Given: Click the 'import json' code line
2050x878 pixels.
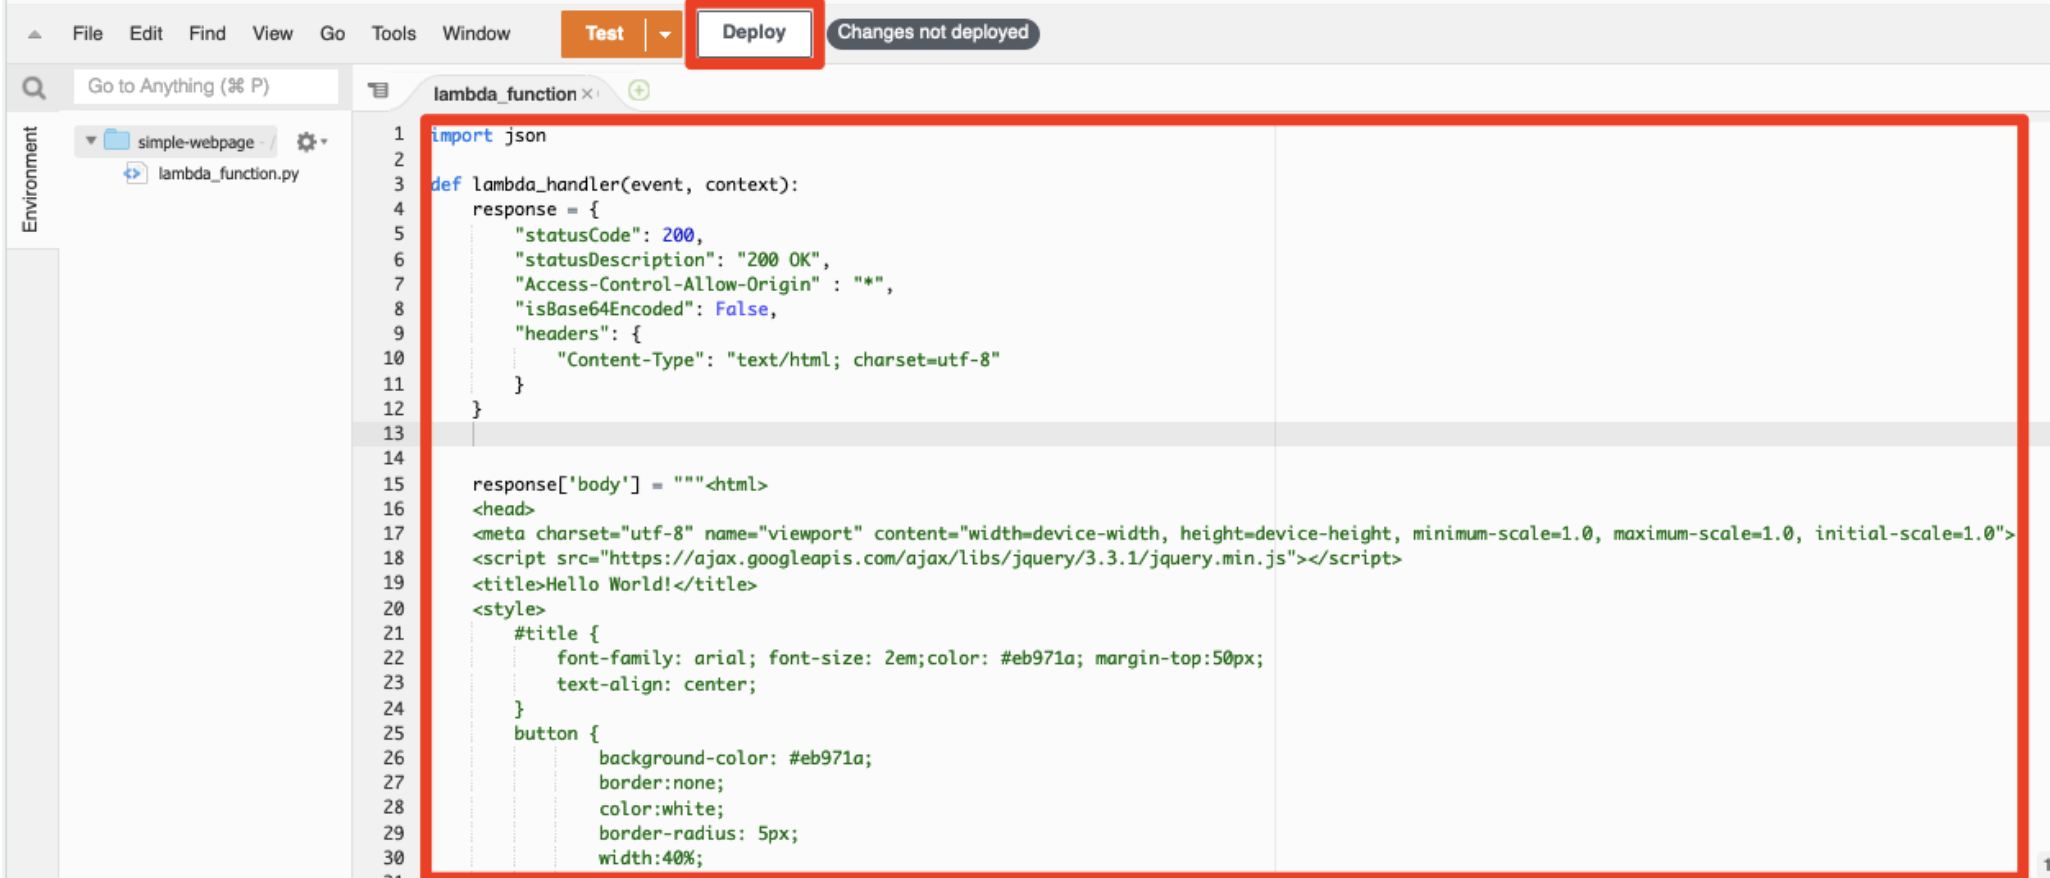Looking at the screenshot, I should click(488, 135).
